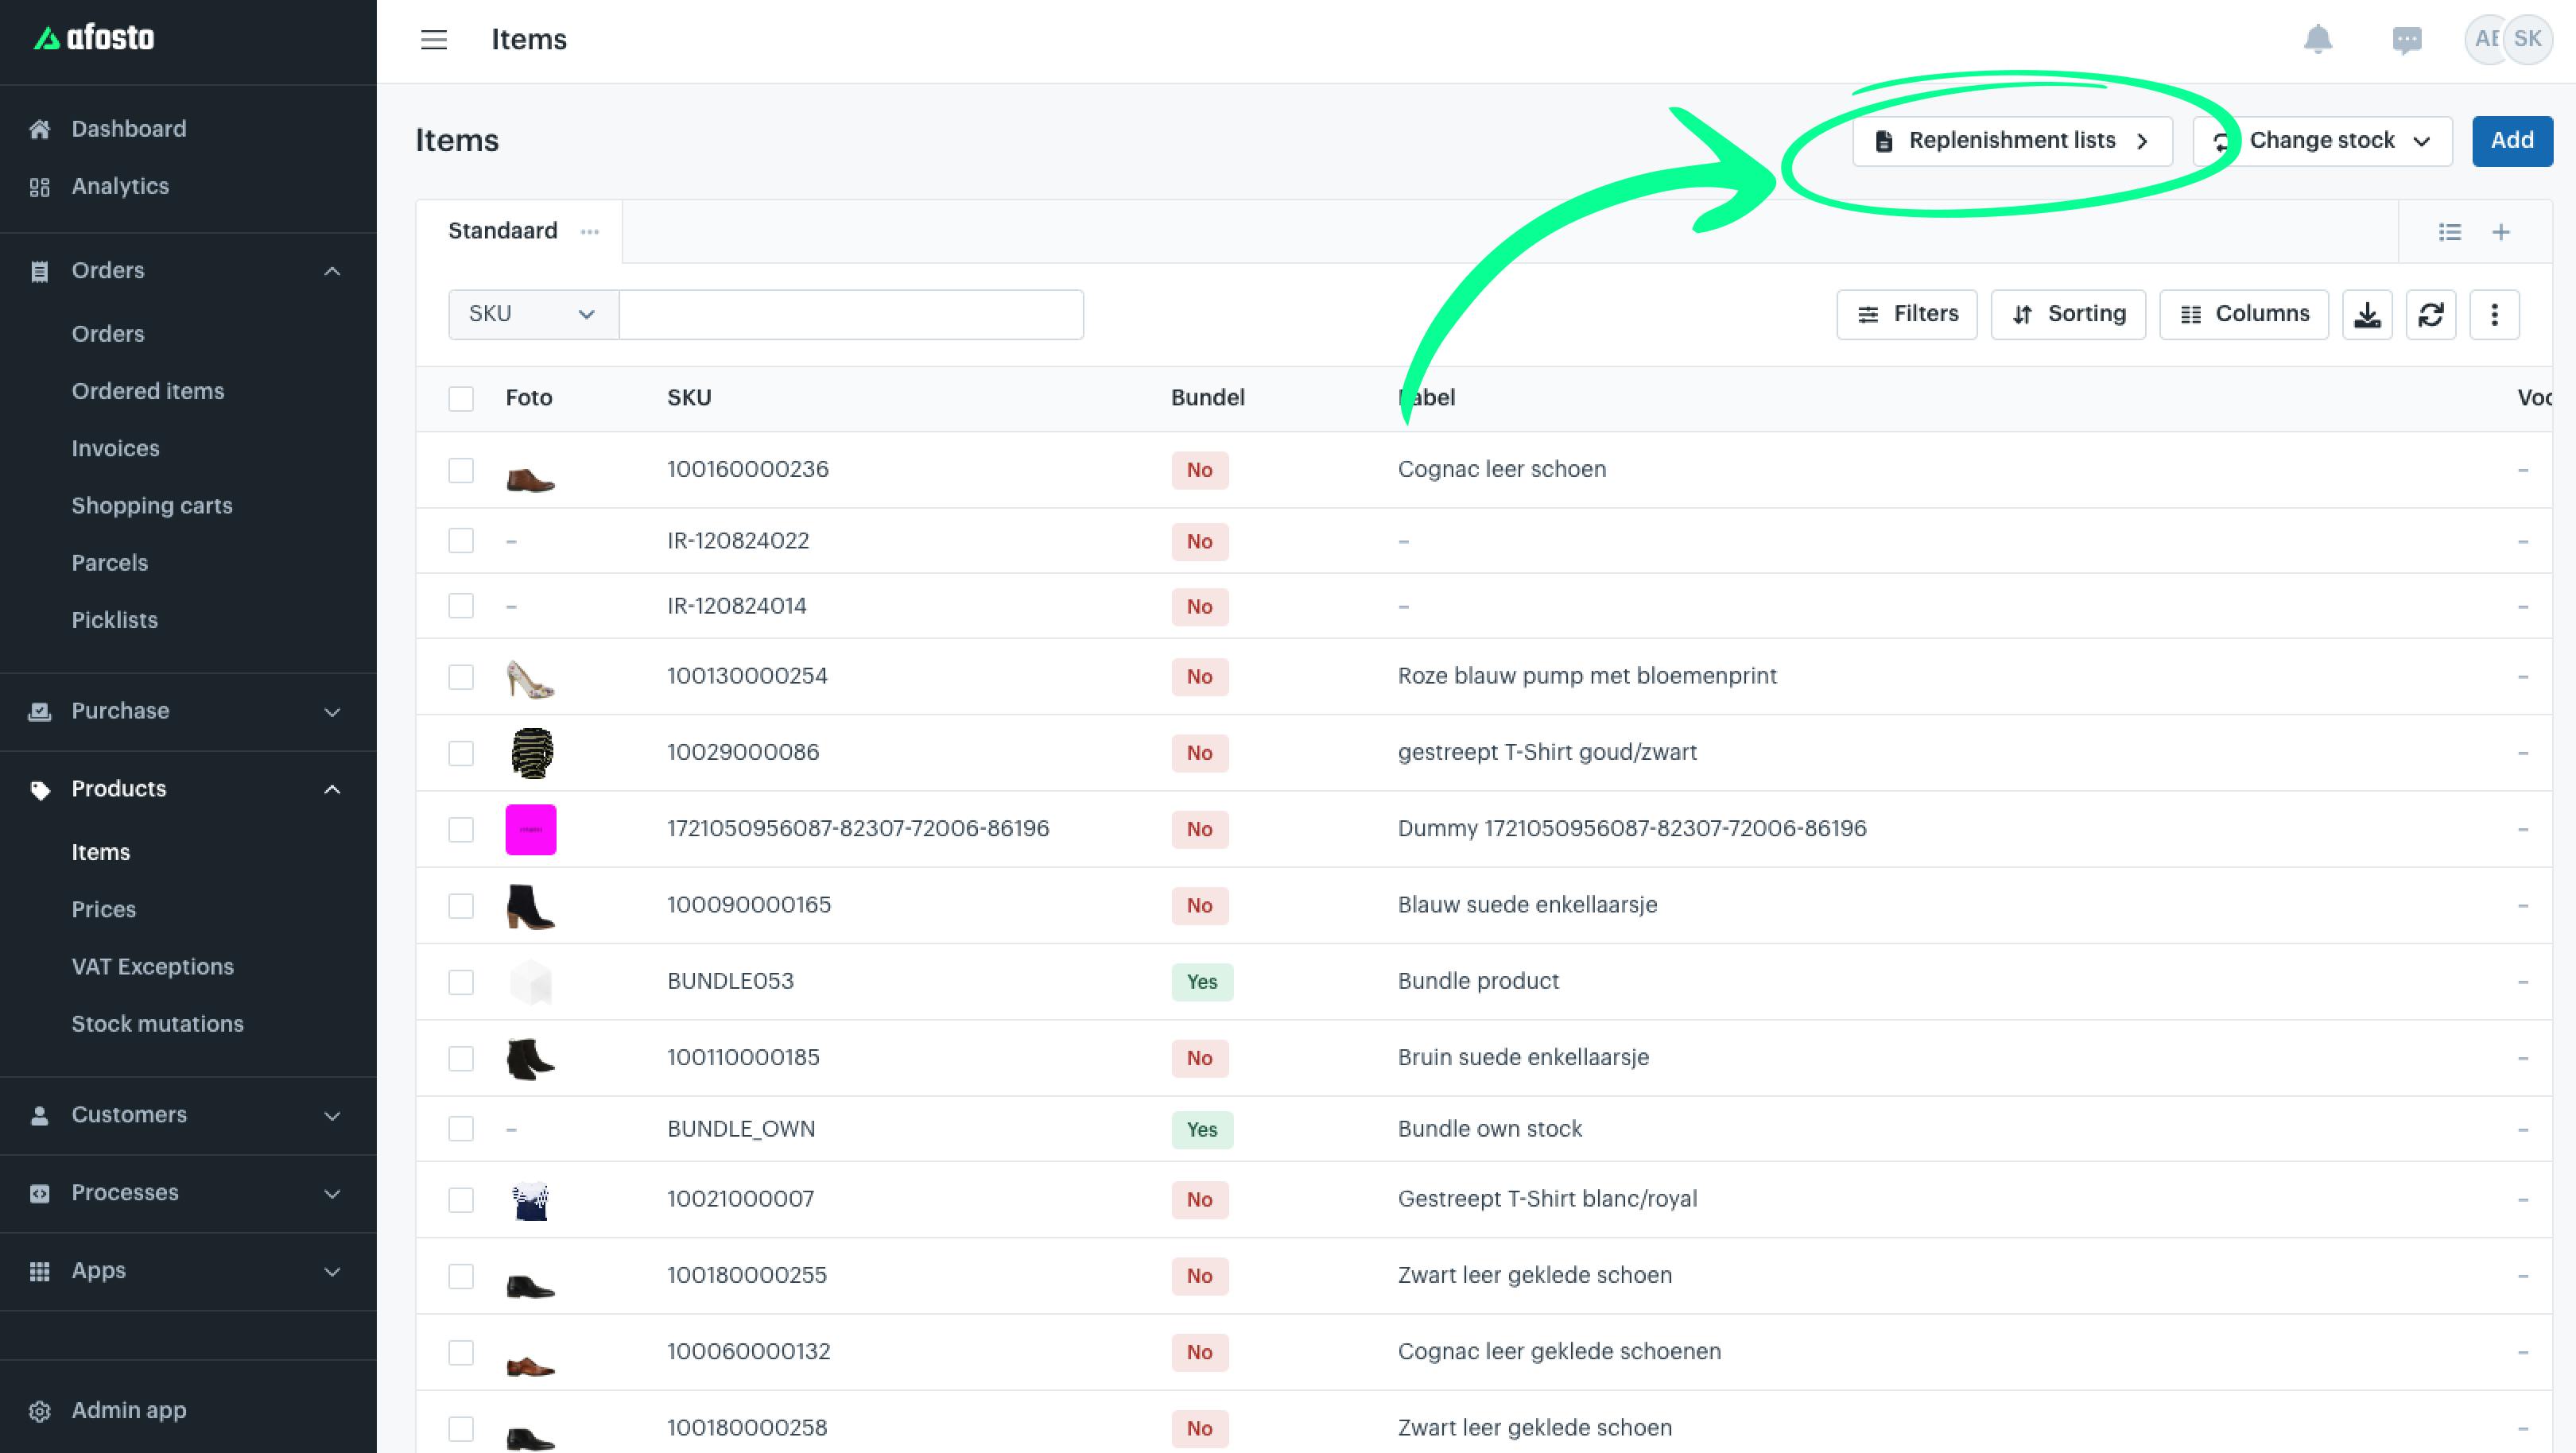Open the chat messages icon
Viewport: 2576px width, 1453px height.
click(x=2407, y=40)
